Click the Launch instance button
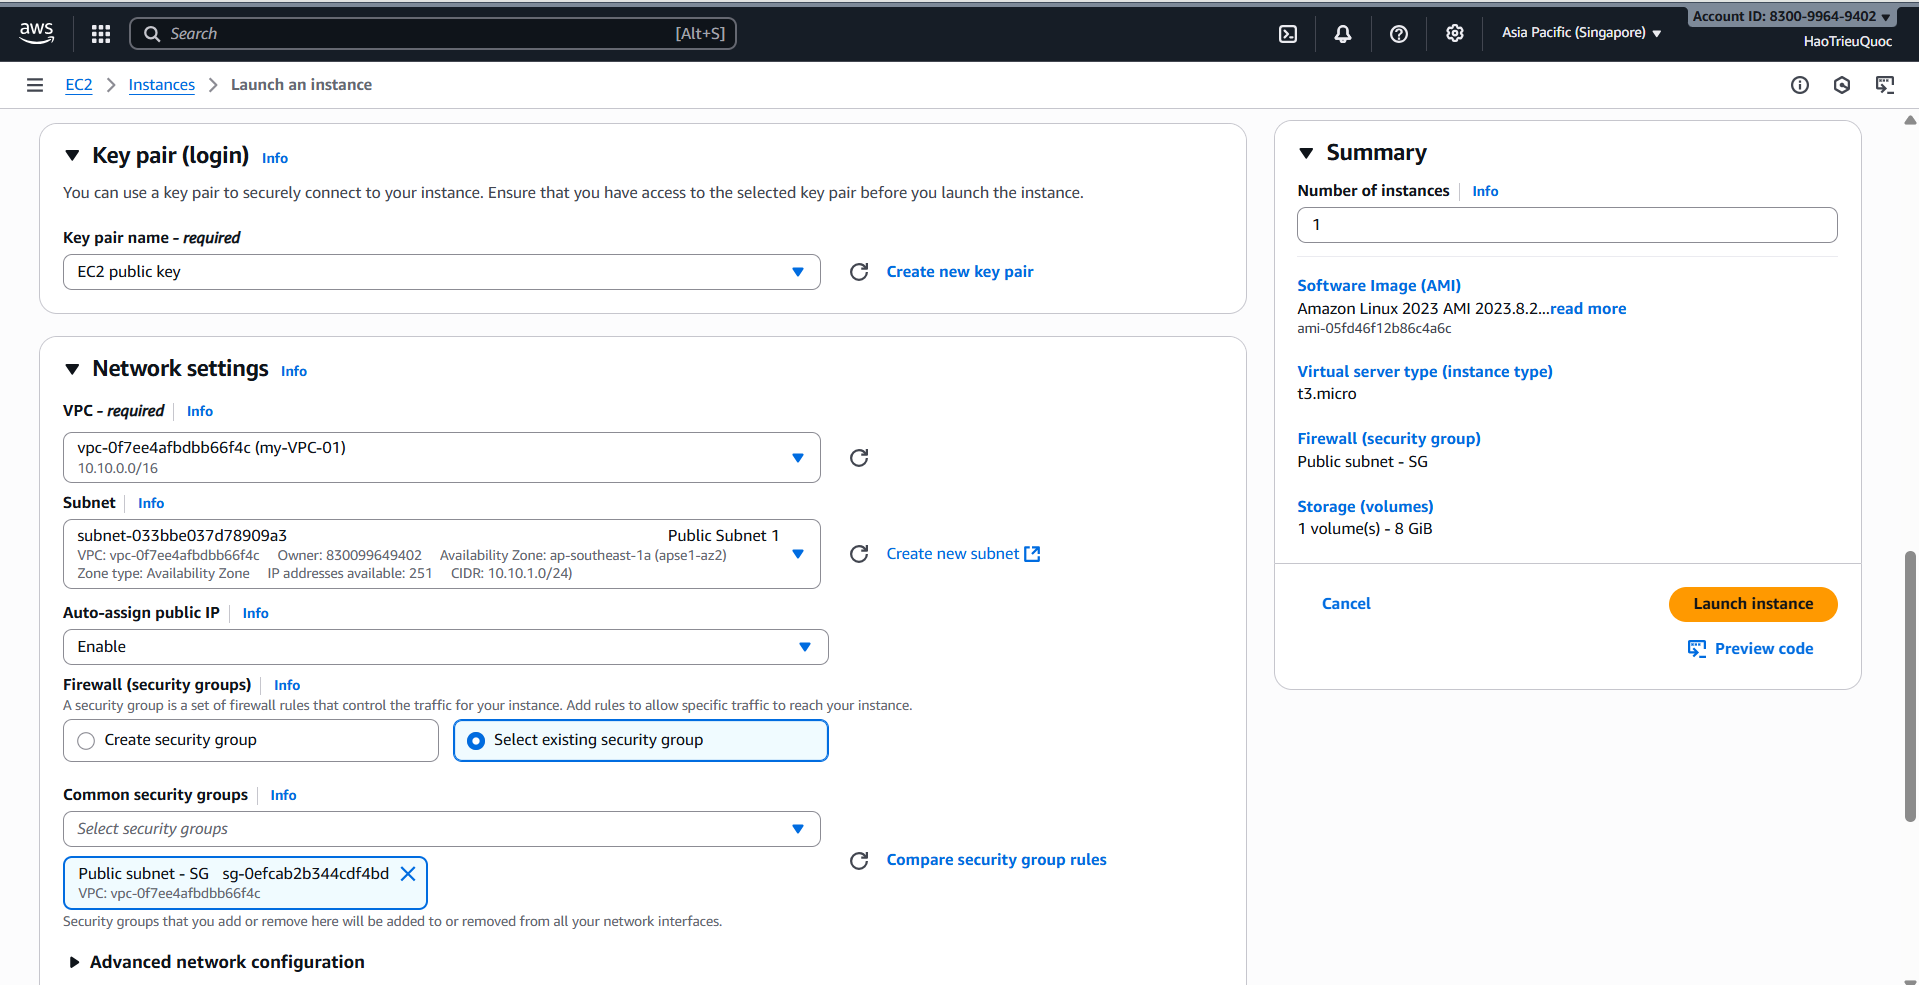 pyautogui.click(x=1752, y=604)
